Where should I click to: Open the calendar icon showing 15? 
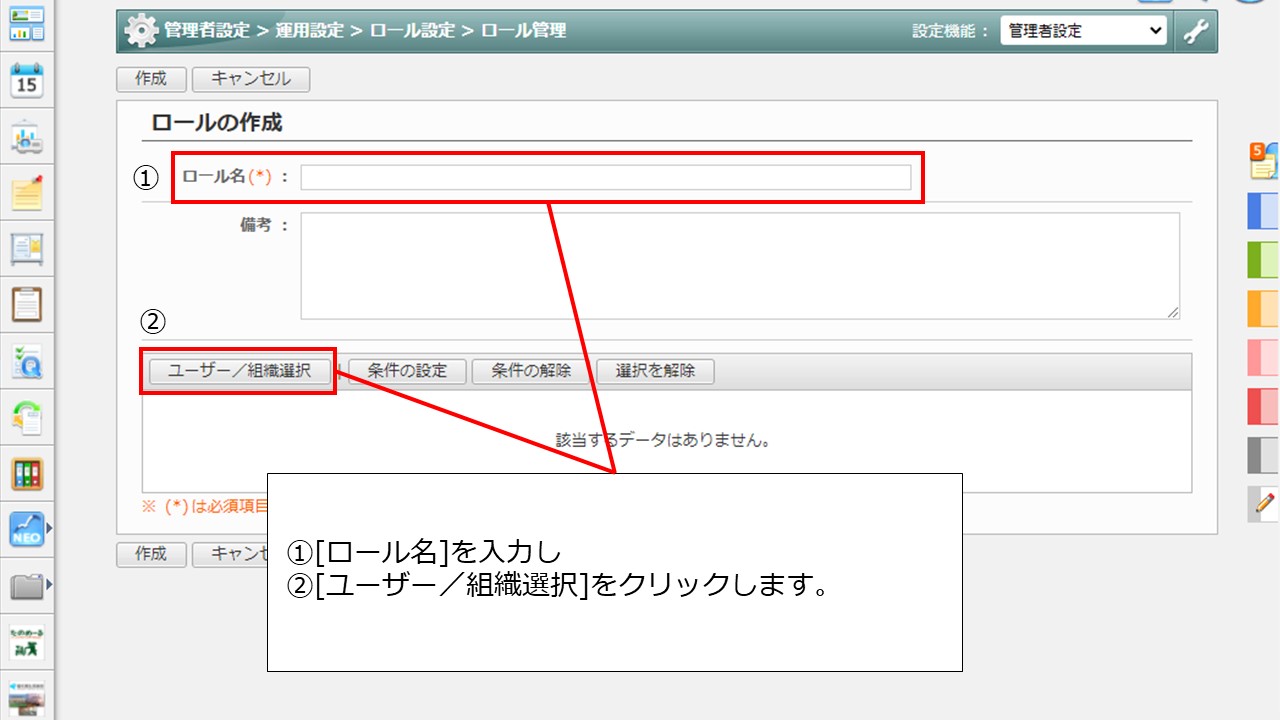point(27,81)
